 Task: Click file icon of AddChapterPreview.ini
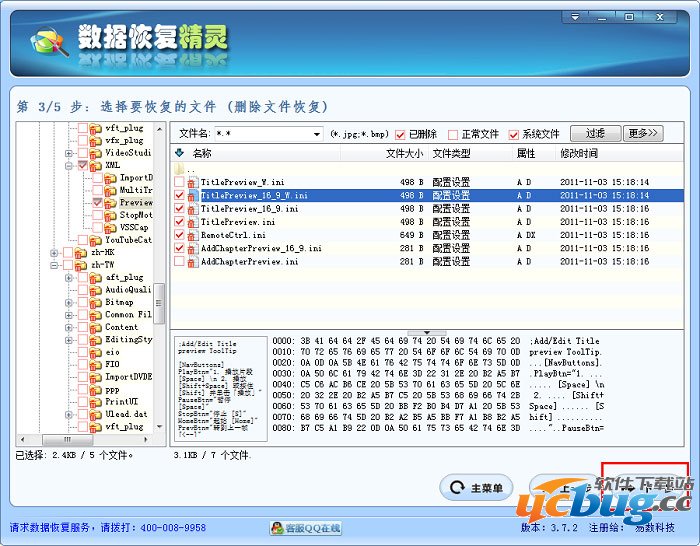click(x=192, y=262)
